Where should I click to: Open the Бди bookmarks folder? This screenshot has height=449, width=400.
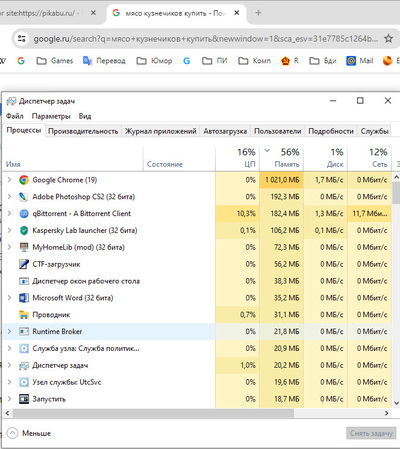click(323, 61)
